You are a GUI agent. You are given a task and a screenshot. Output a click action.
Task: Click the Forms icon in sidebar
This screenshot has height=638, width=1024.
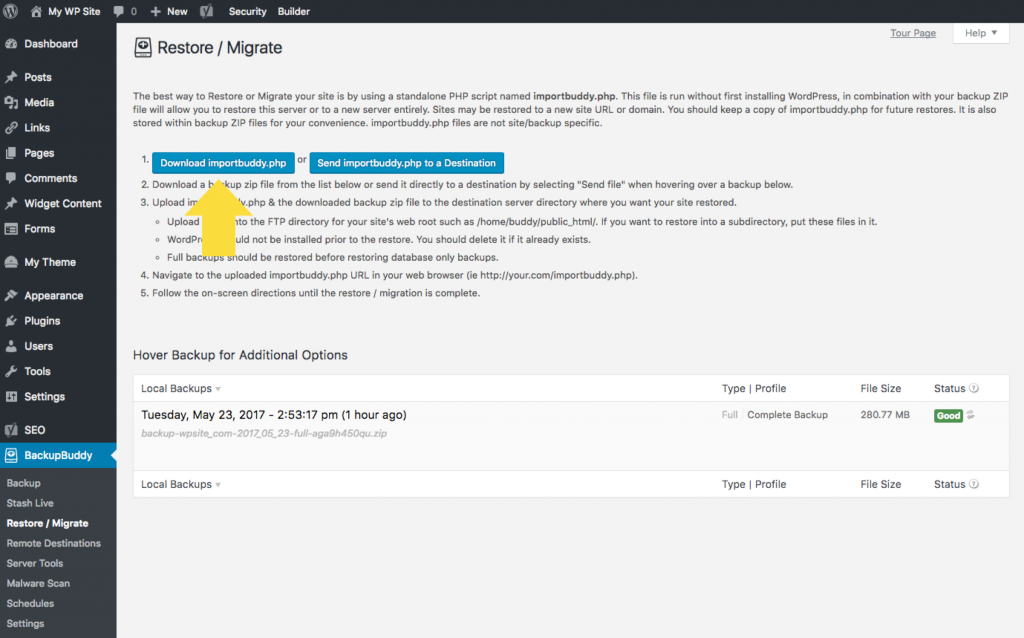(11, 229)
